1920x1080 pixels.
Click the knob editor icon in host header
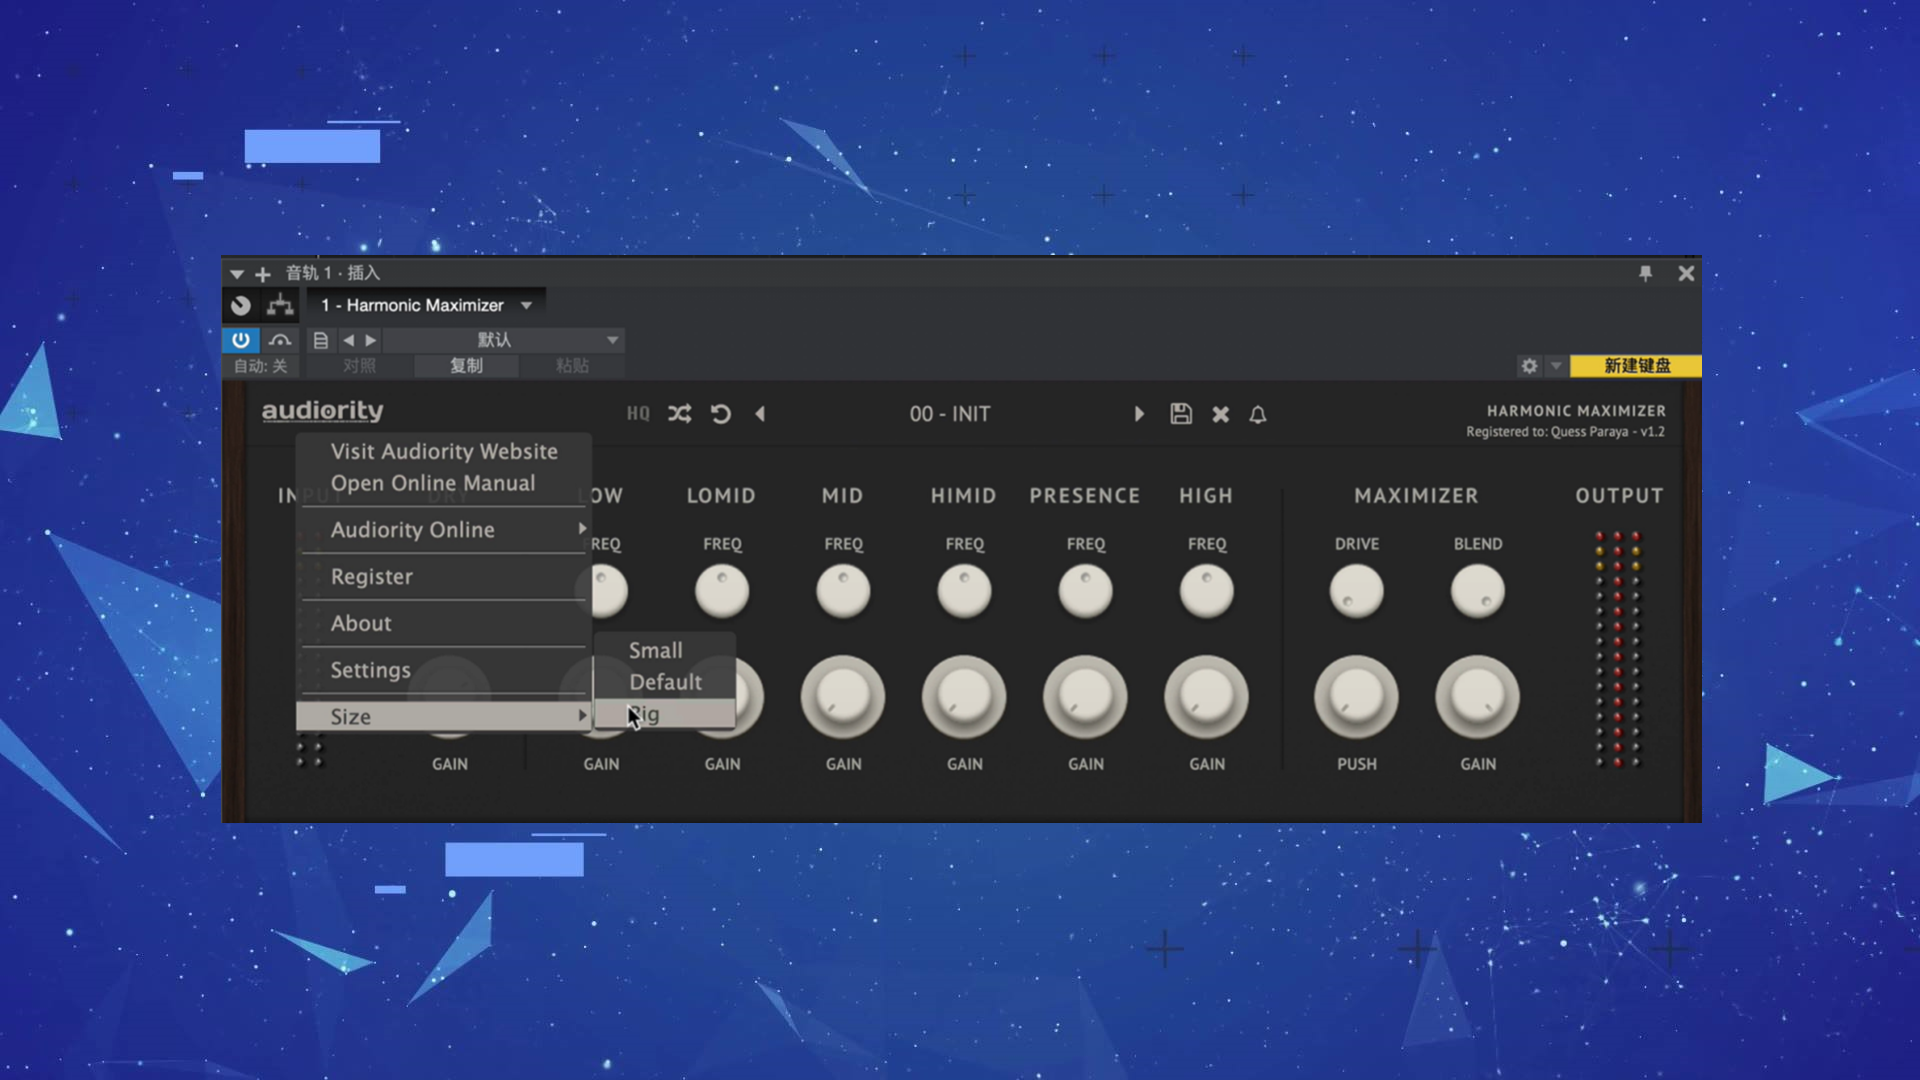pyautogui.click(x=241, y=305)
